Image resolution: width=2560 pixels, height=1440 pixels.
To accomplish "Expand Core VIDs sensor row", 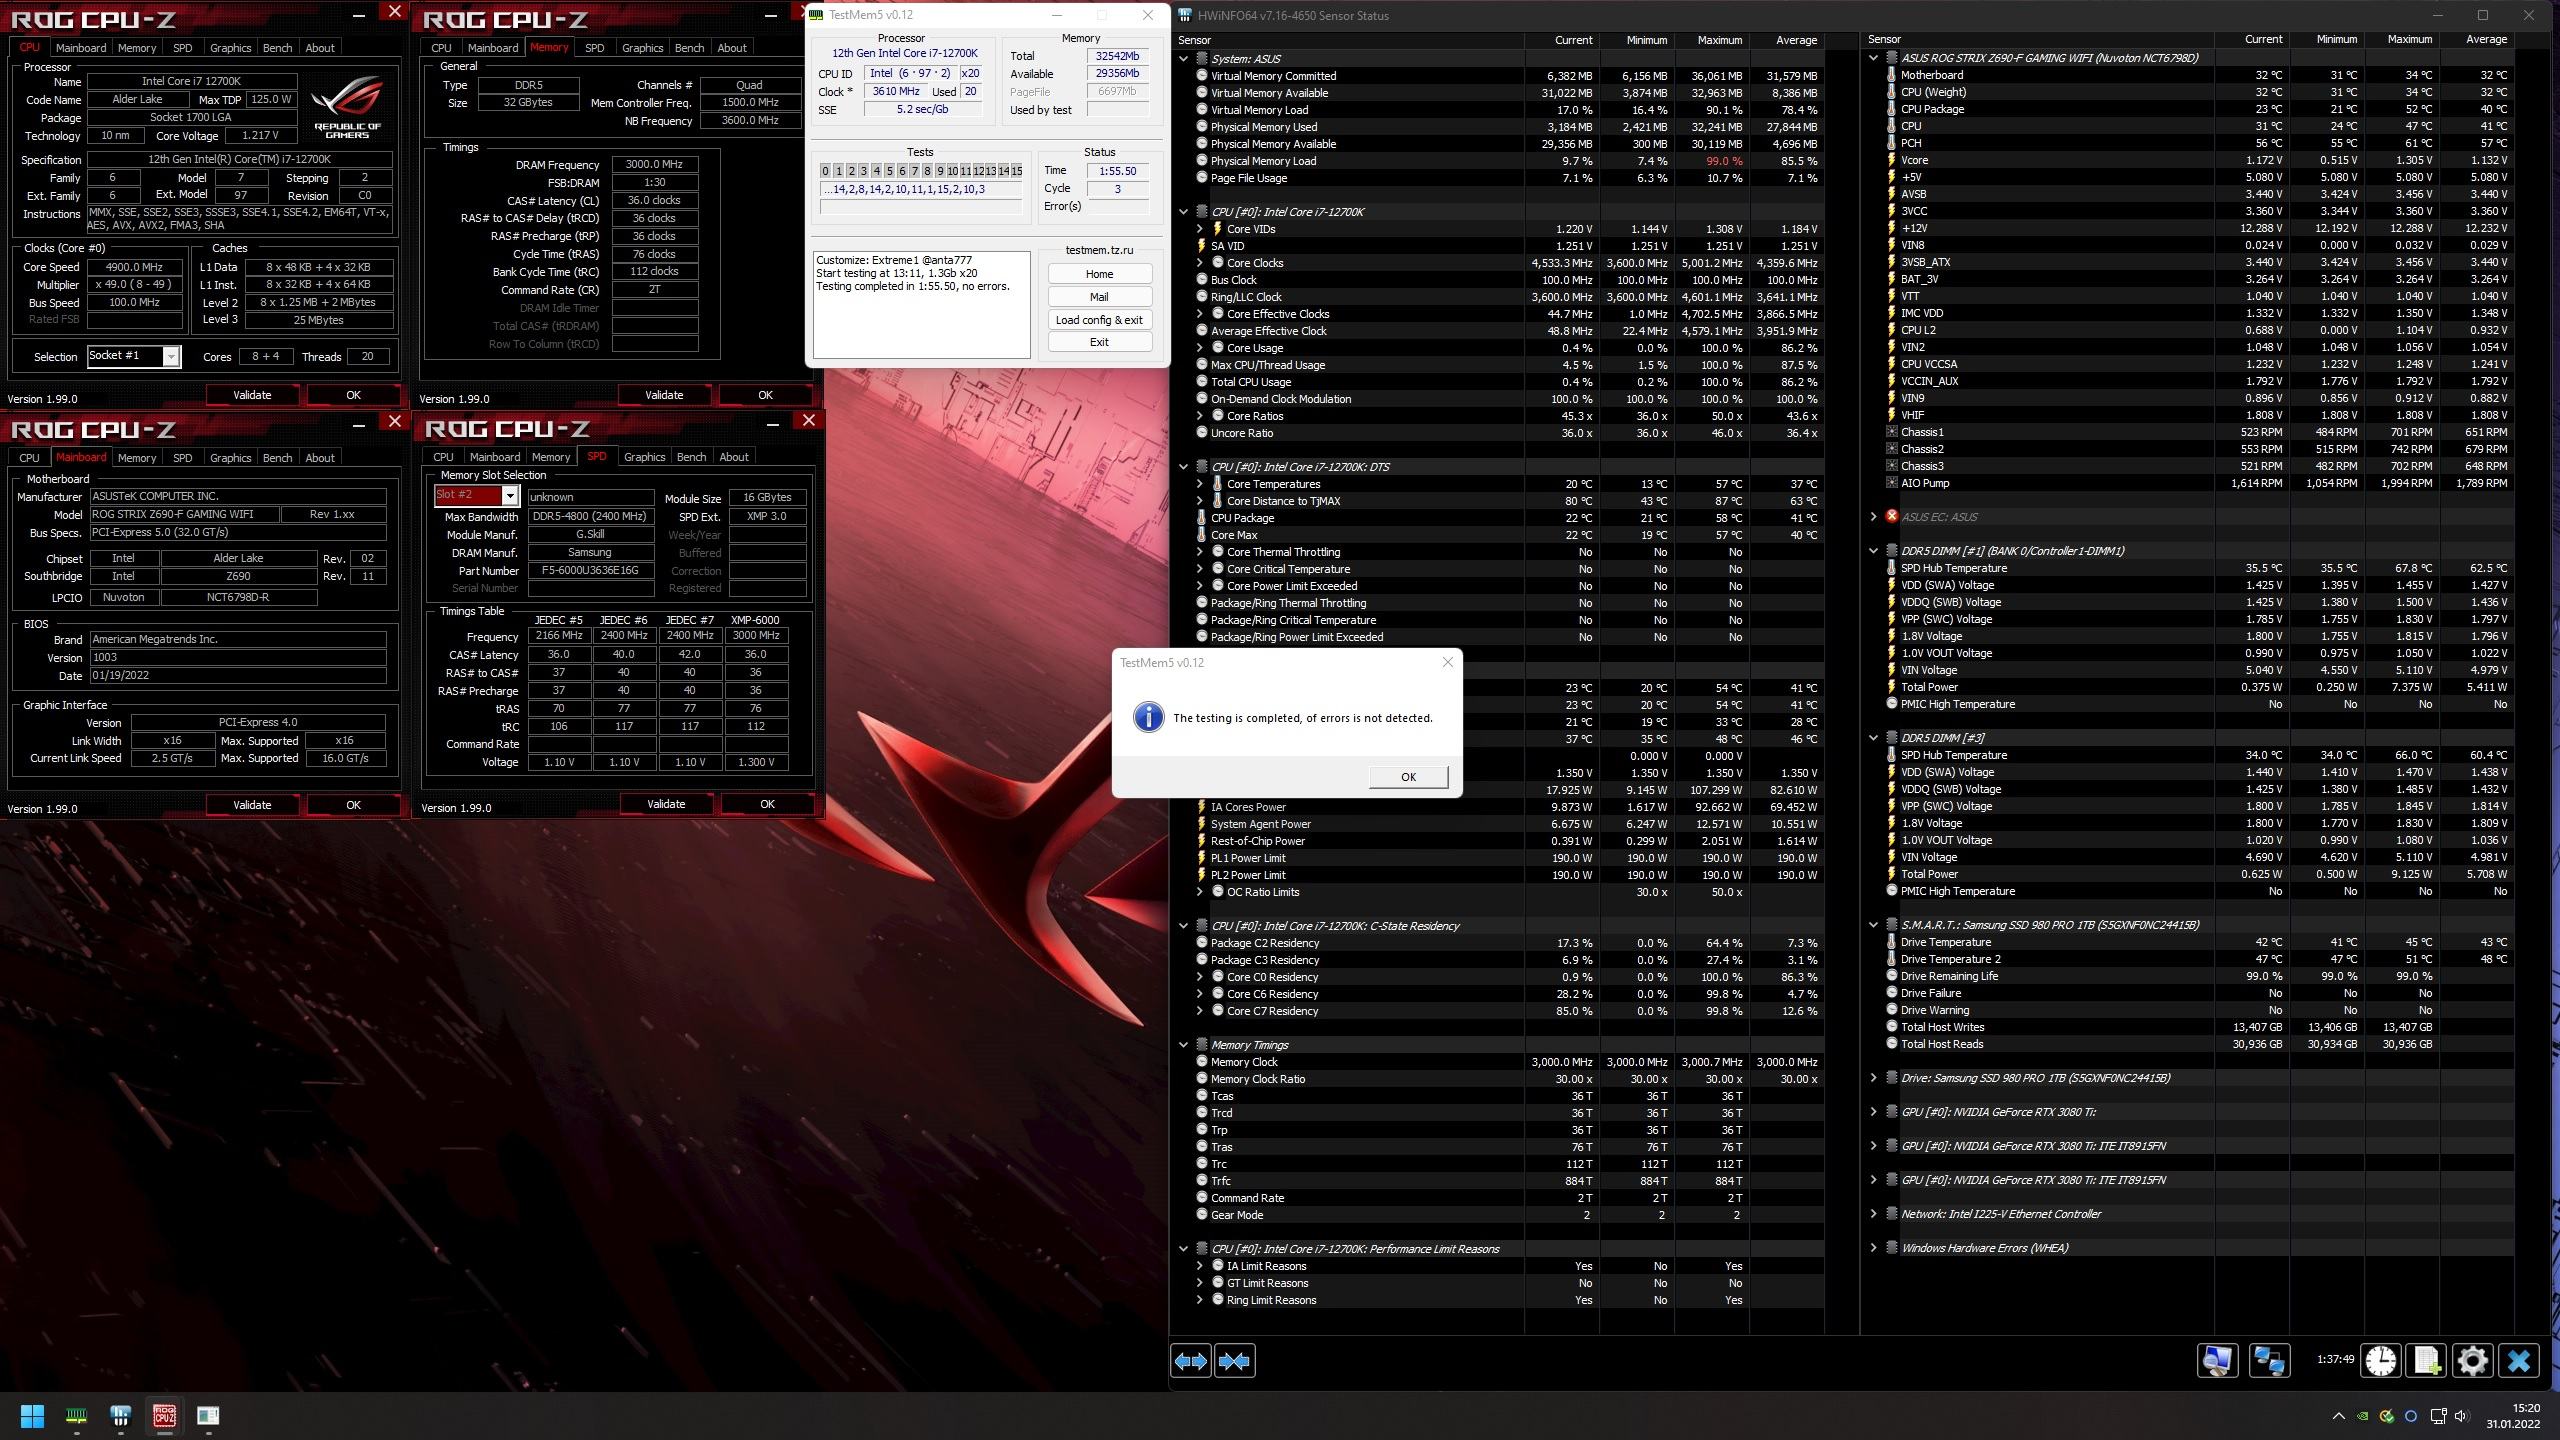I will coord(1200,229).
